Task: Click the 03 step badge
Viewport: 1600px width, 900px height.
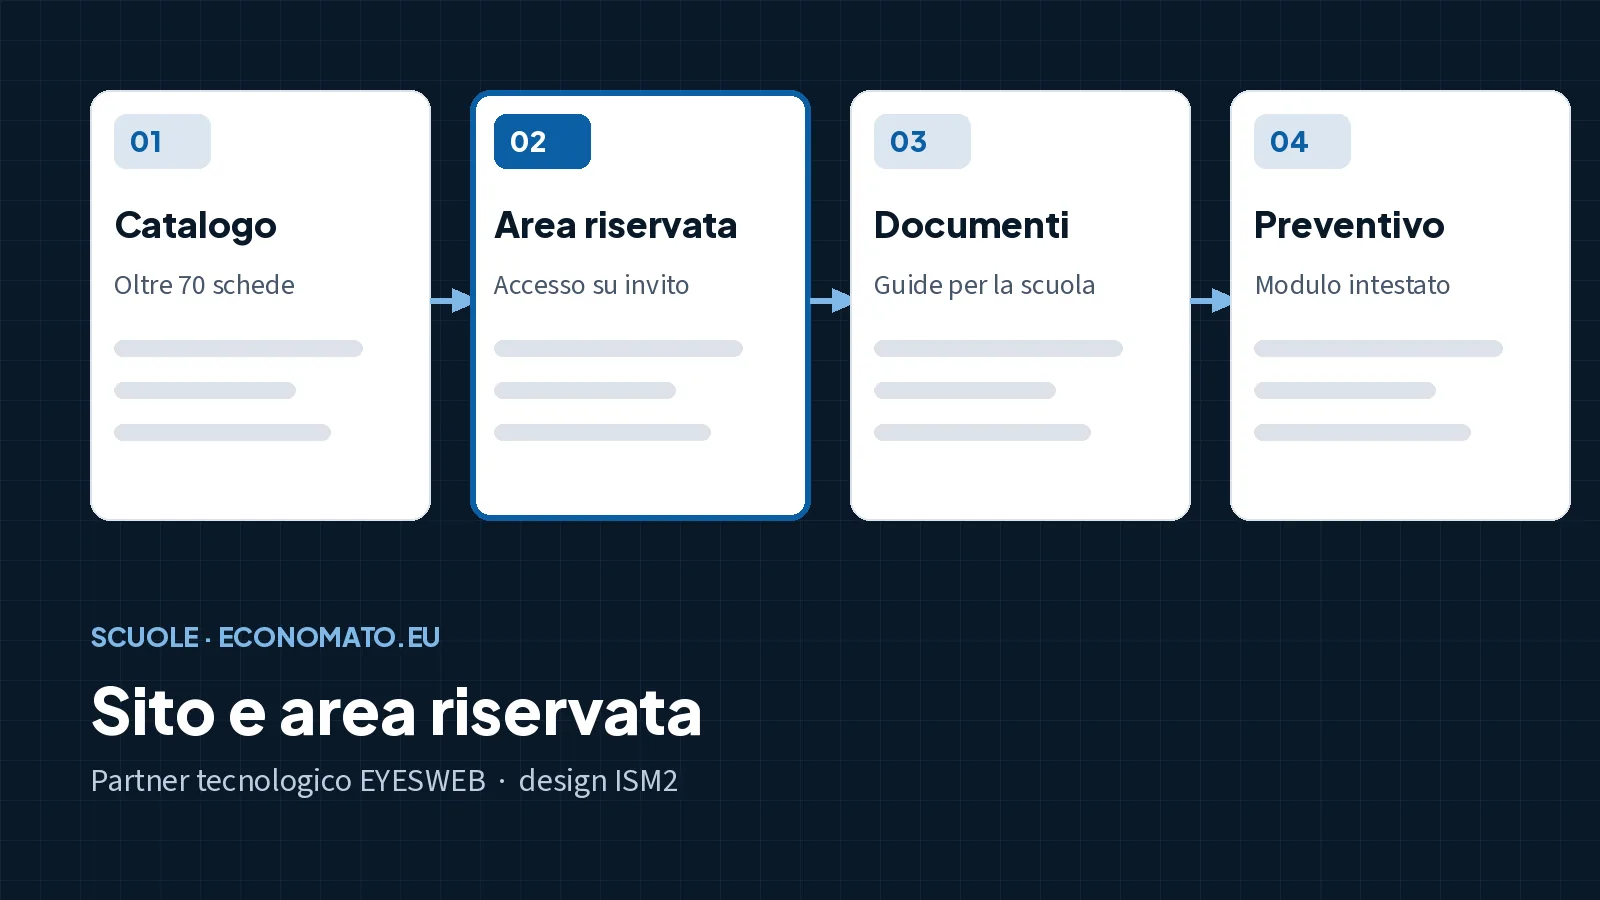Action: 922,141
